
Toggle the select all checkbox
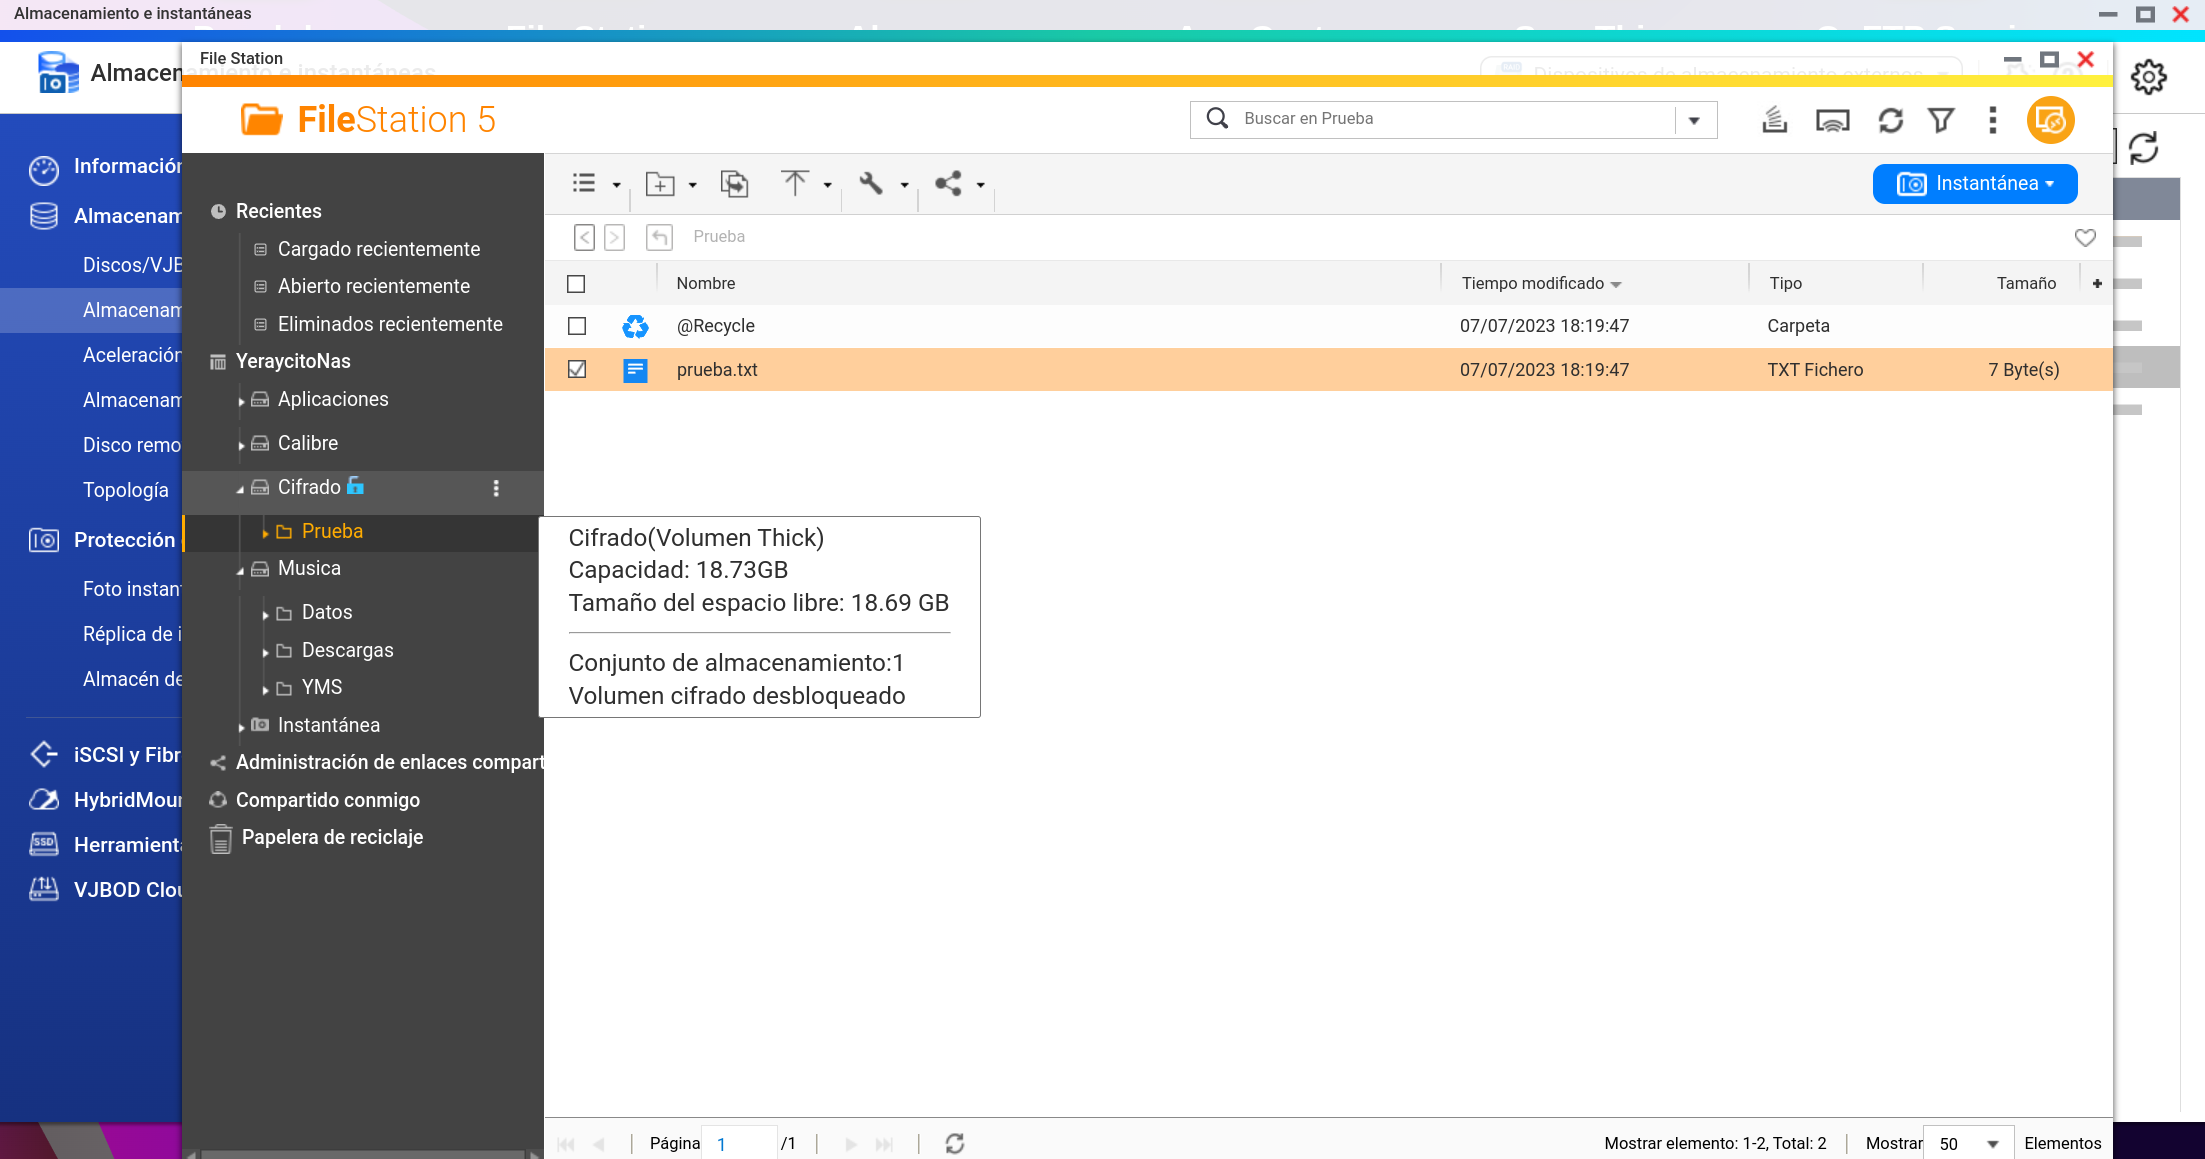pos(576,284)
